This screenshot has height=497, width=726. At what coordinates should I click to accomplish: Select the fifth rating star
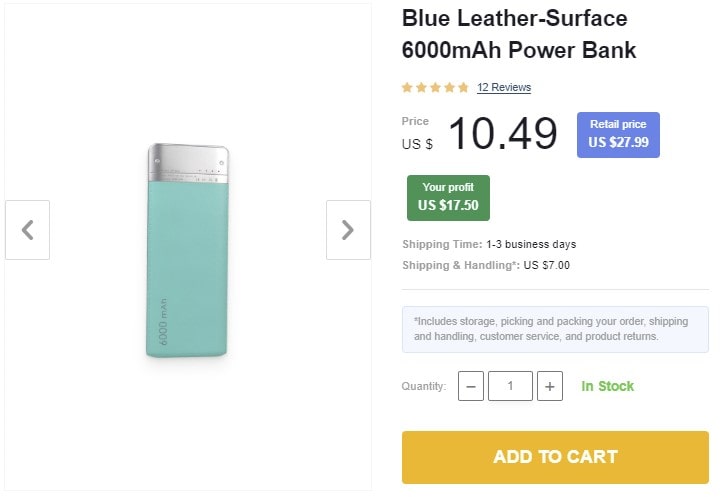[x=463, y=88]
